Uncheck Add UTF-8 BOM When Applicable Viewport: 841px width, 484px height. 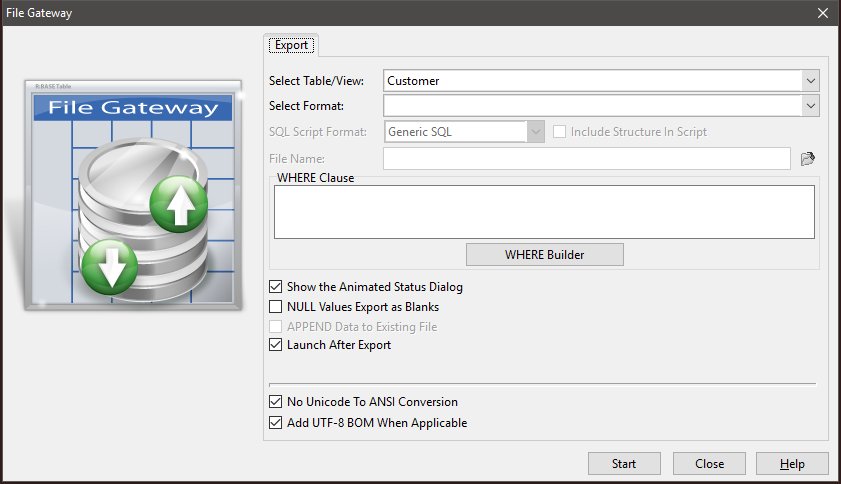(276, 423)
